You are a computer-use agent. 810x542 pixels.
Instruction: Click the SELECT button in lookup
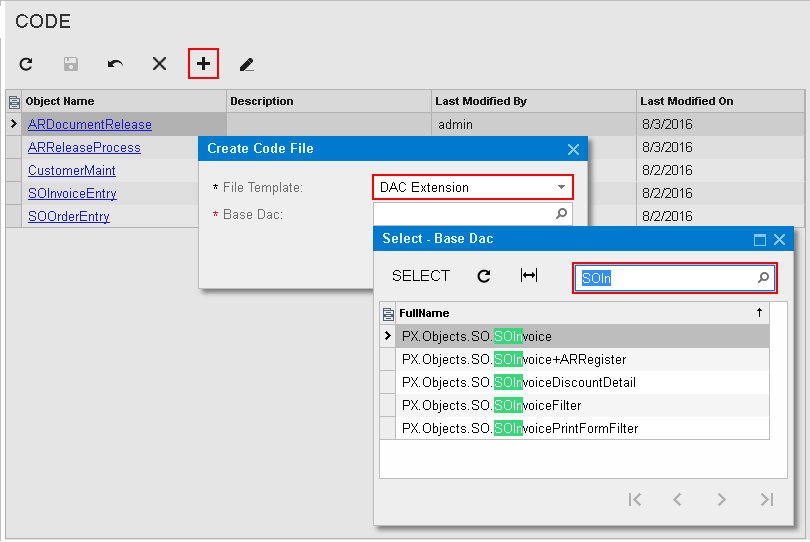(x=421, y=276)
